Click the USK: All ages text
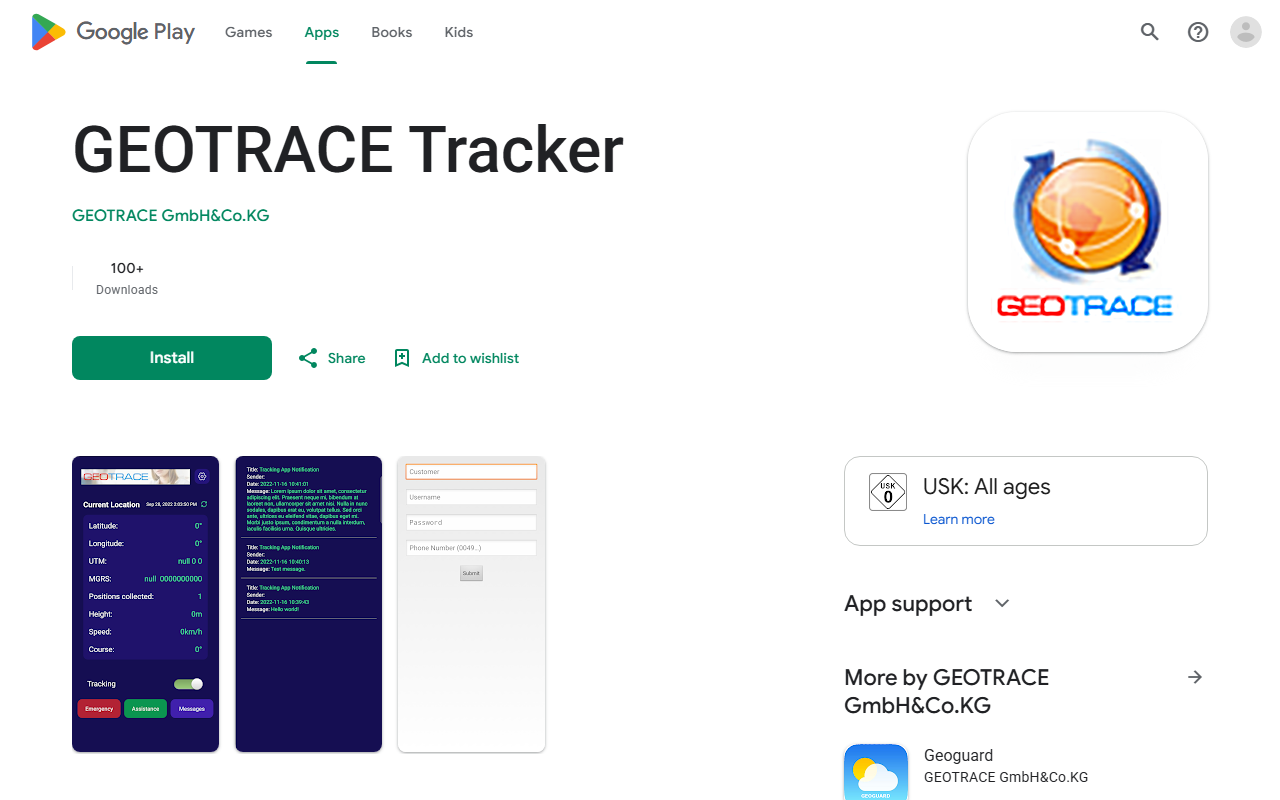Image resolution: width=1280 pixels, height=800 pixels. (987, 487)
